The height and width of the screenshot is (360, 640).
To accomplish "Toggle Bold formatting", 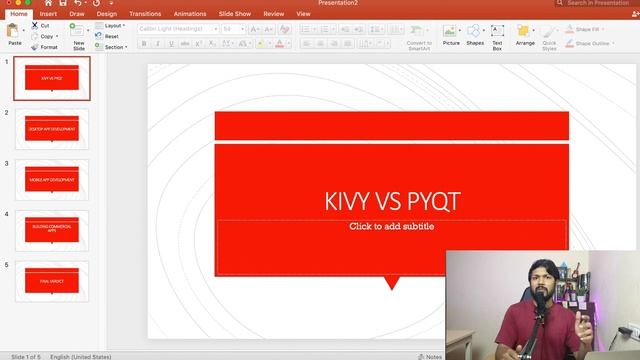I will [144, 43].
